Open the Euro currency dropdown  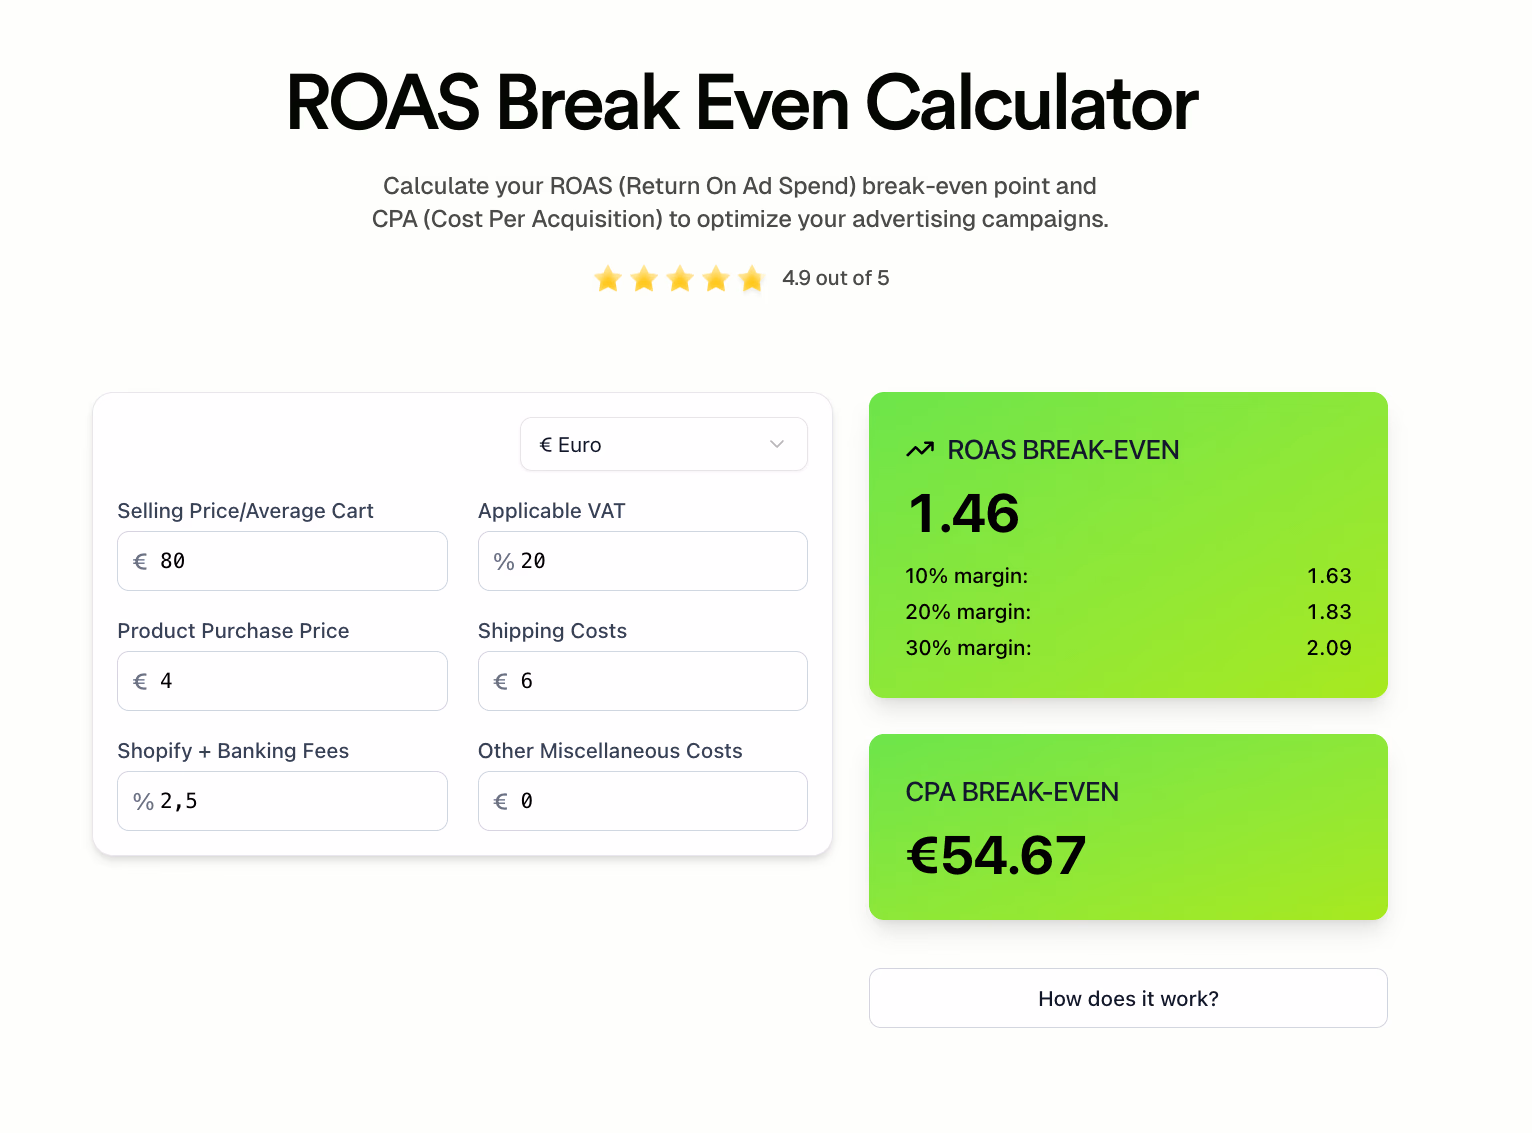pyautogui.click(x=663, y=444)
